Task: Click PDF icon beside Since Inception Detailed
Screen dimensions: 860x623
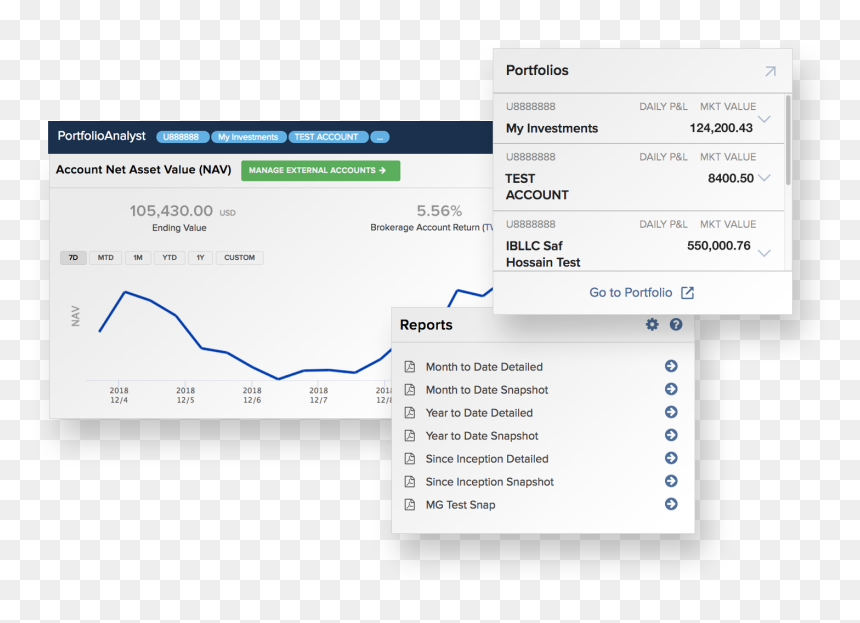Action: point(410,459)
